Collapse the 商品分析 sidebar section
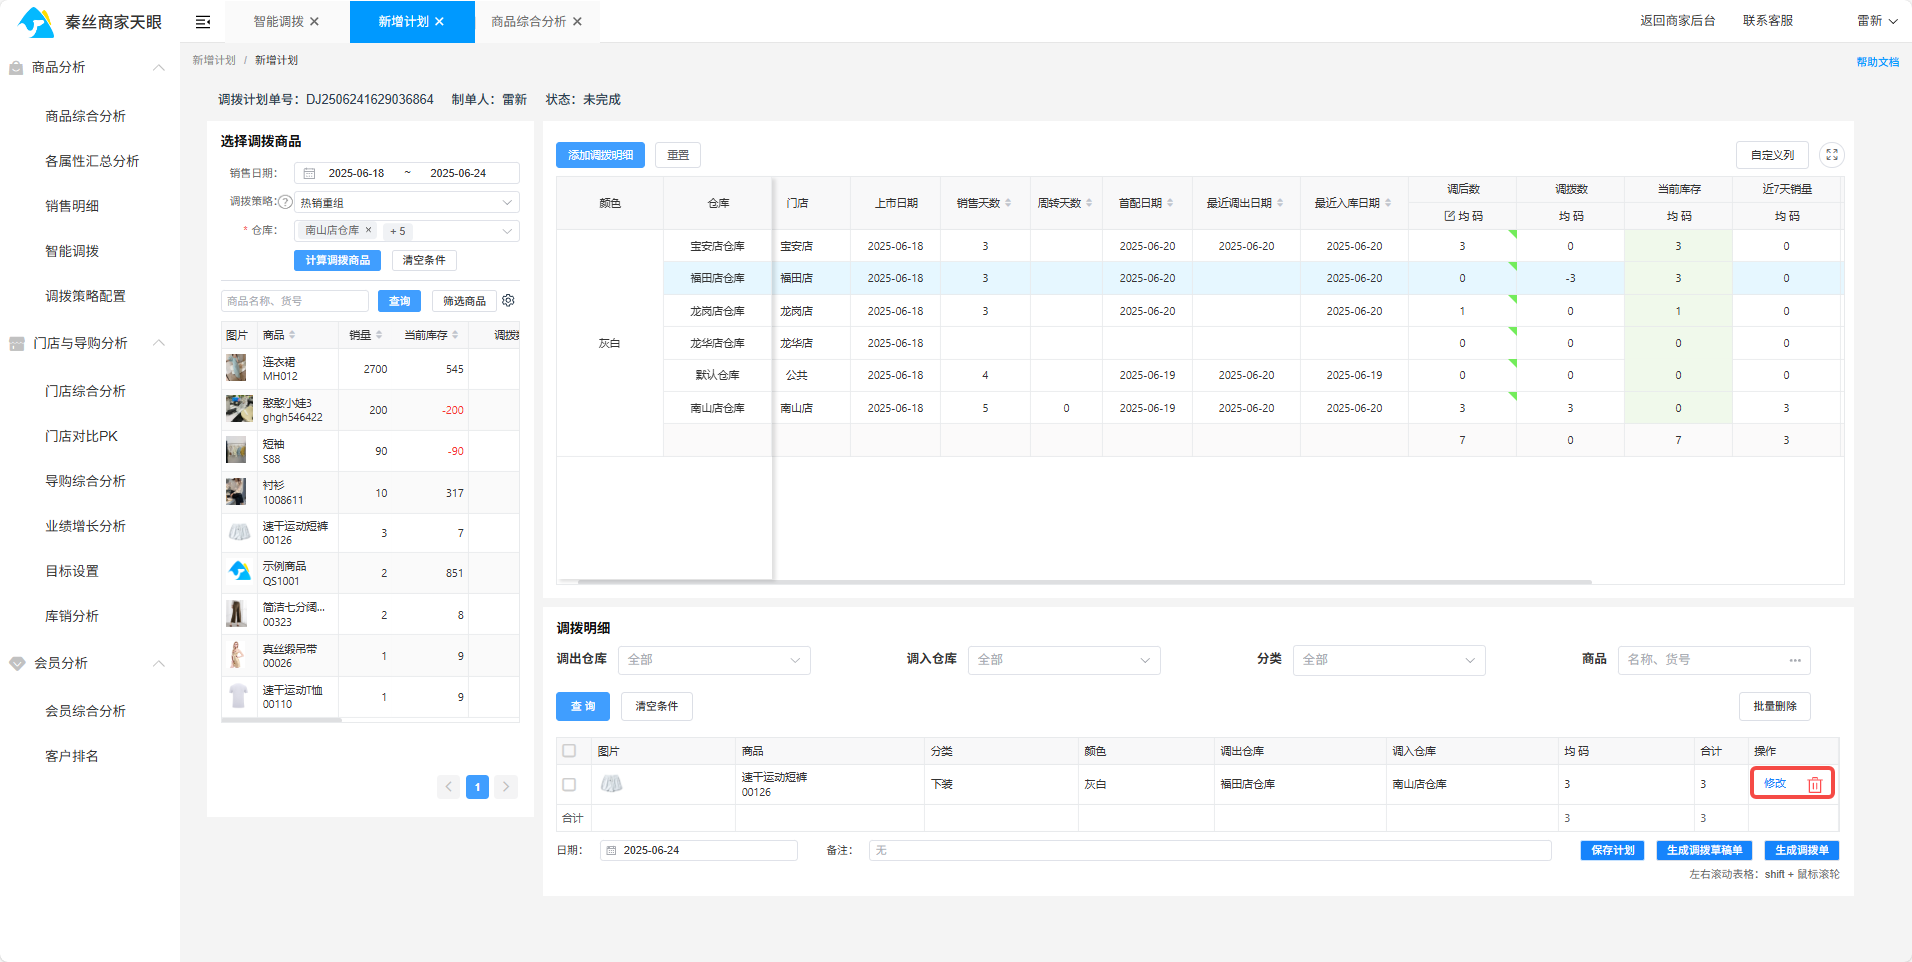 pyautogui.click(x=159, y=68)
